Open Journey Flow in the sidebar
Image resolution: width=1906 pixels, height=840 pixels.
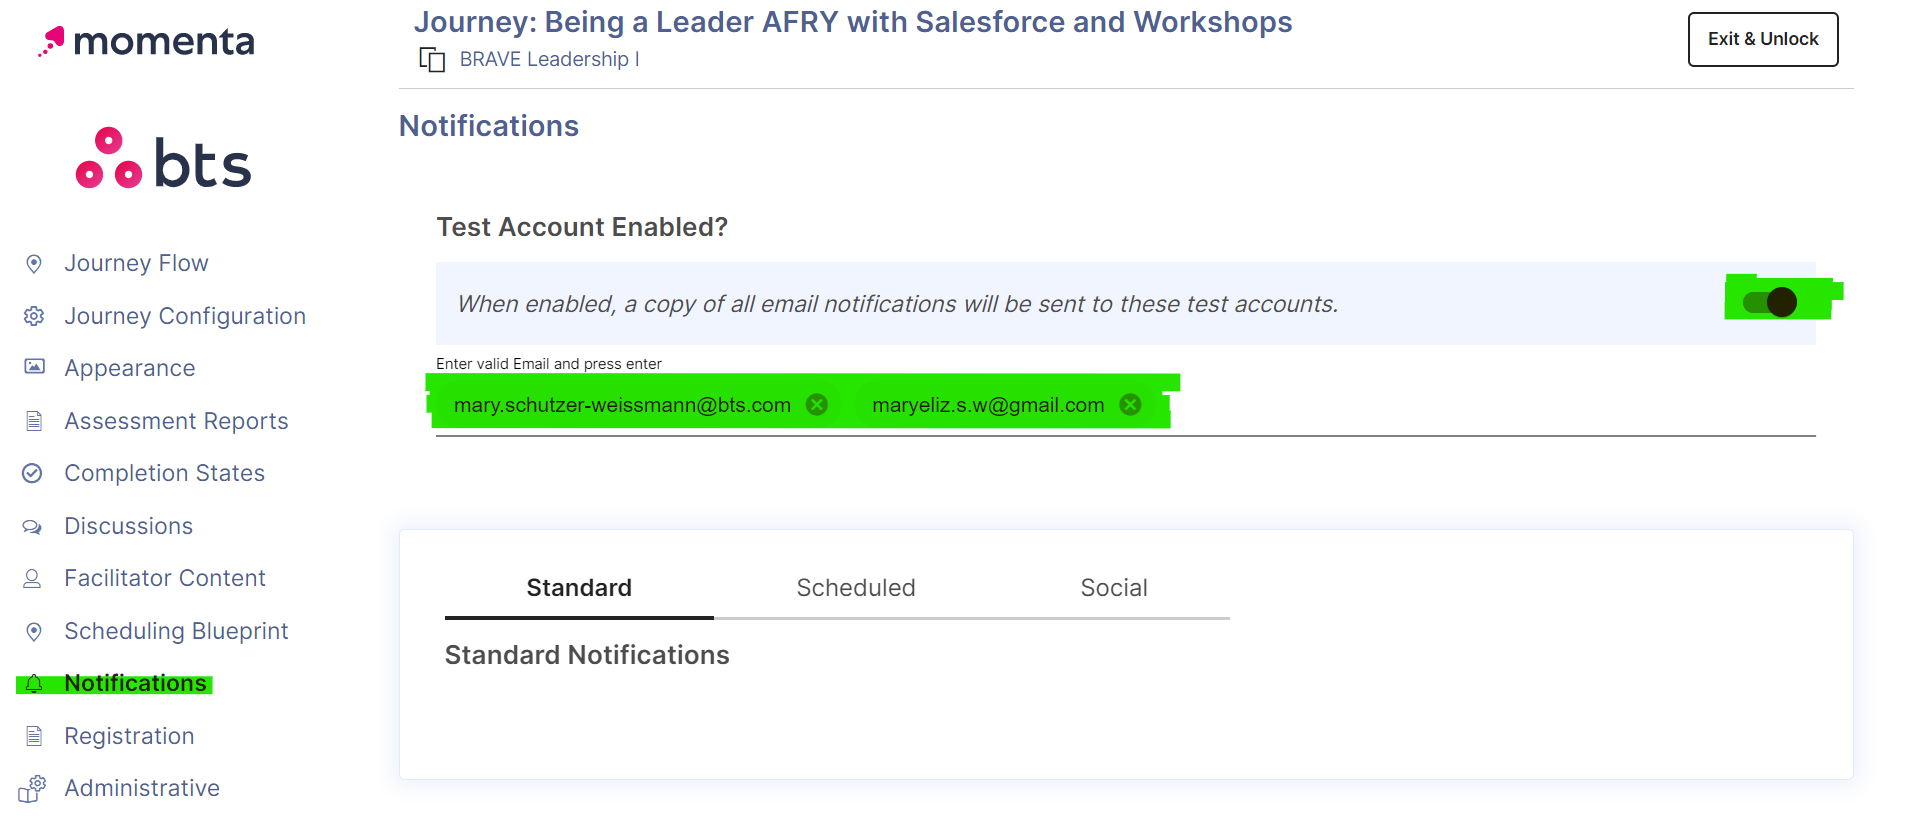point(136,263)
